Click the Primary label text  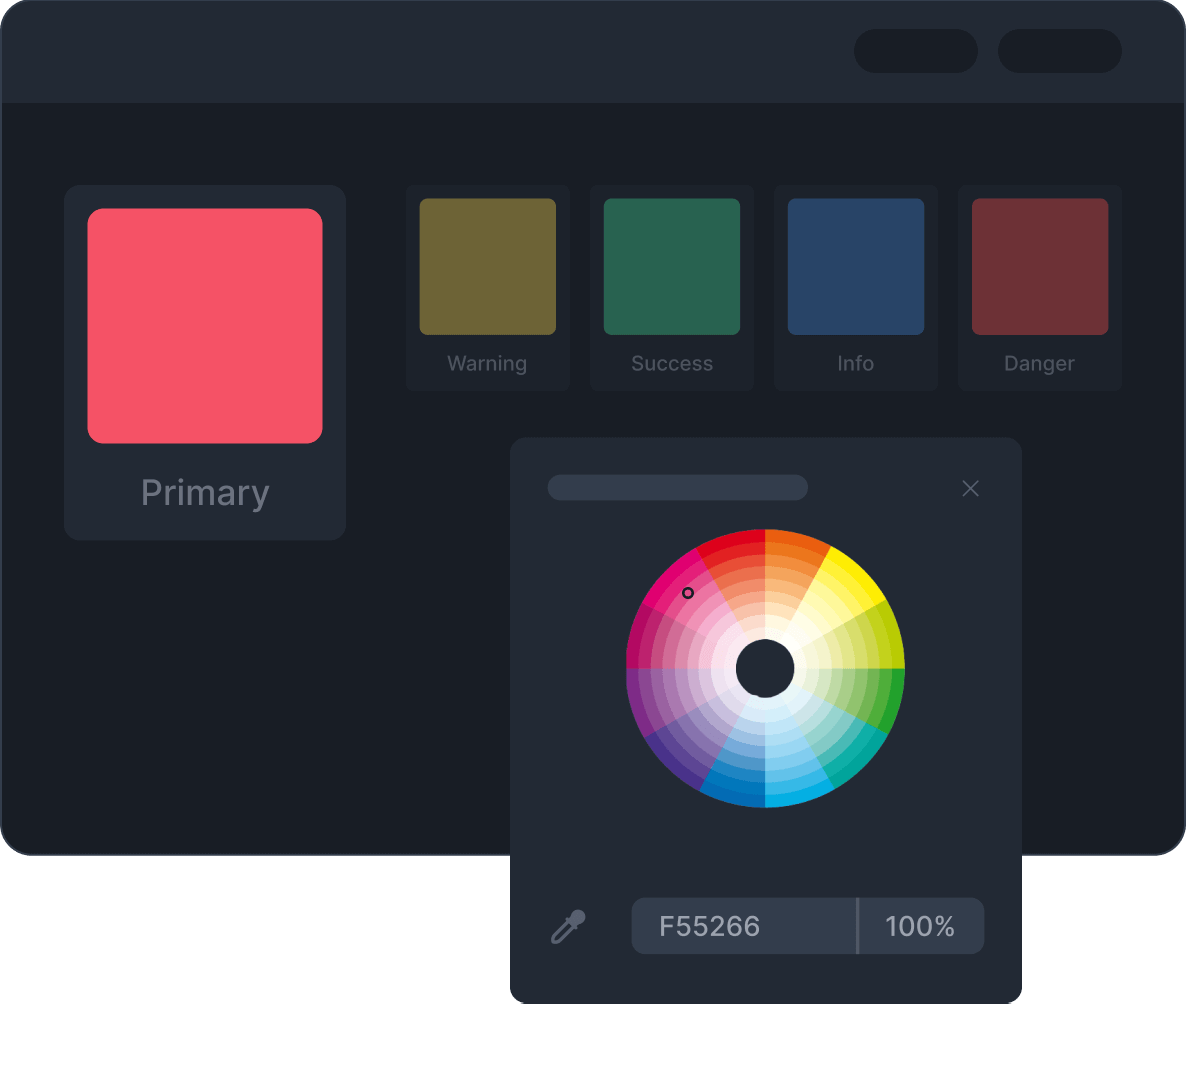point(204,492)
